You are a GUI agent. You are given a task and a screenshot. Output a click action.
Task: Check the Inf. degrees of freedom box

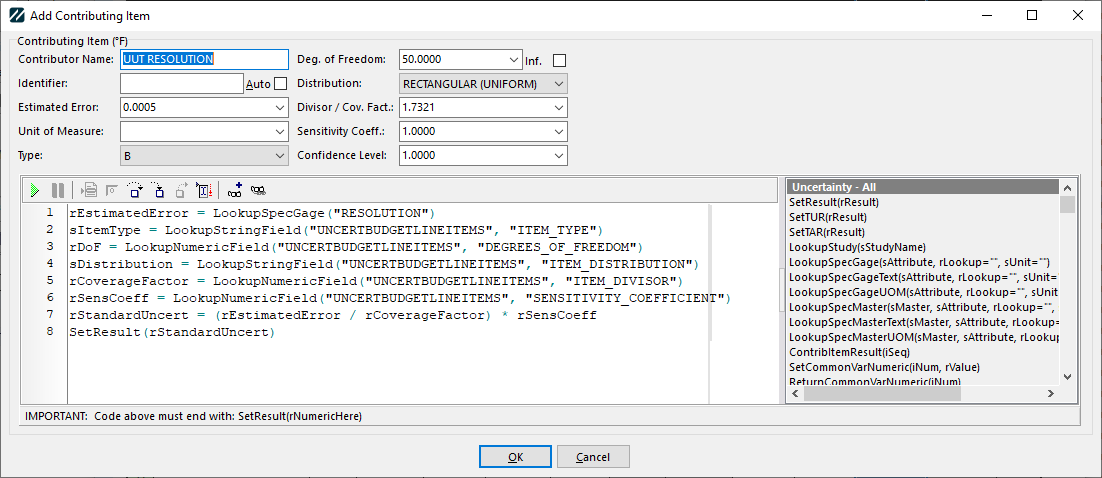coord(559,61)
